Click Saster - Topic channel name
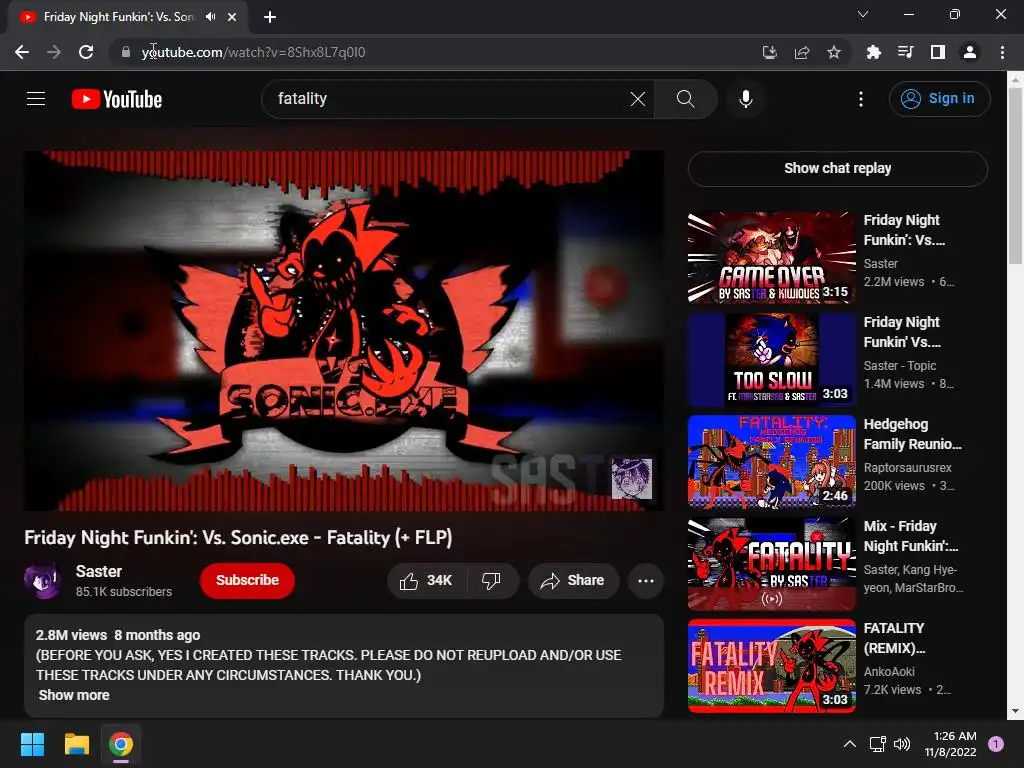 [x=900, y=366]
